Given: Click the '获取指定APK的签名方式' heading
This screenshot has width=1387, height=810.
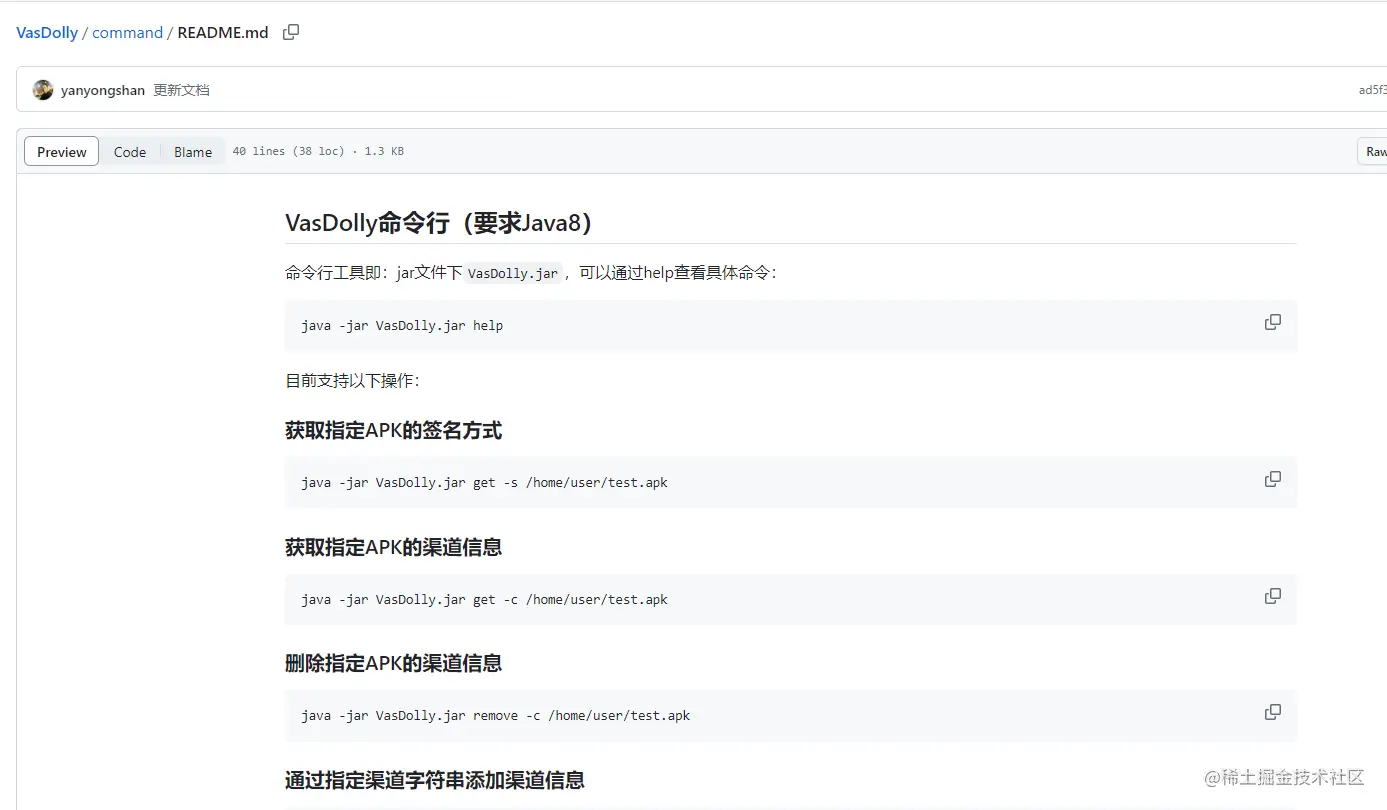Looking at the screenshot, I should [x=393, y=431].
